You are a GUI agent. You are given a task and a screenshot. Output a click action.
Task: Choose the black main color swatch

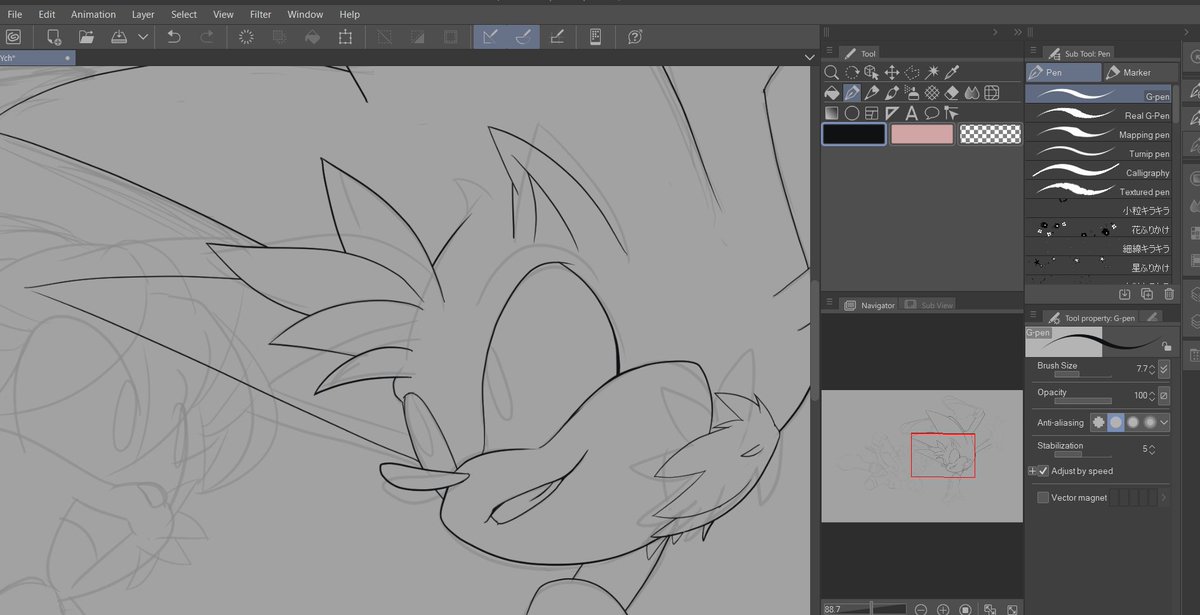click(854, 134)
